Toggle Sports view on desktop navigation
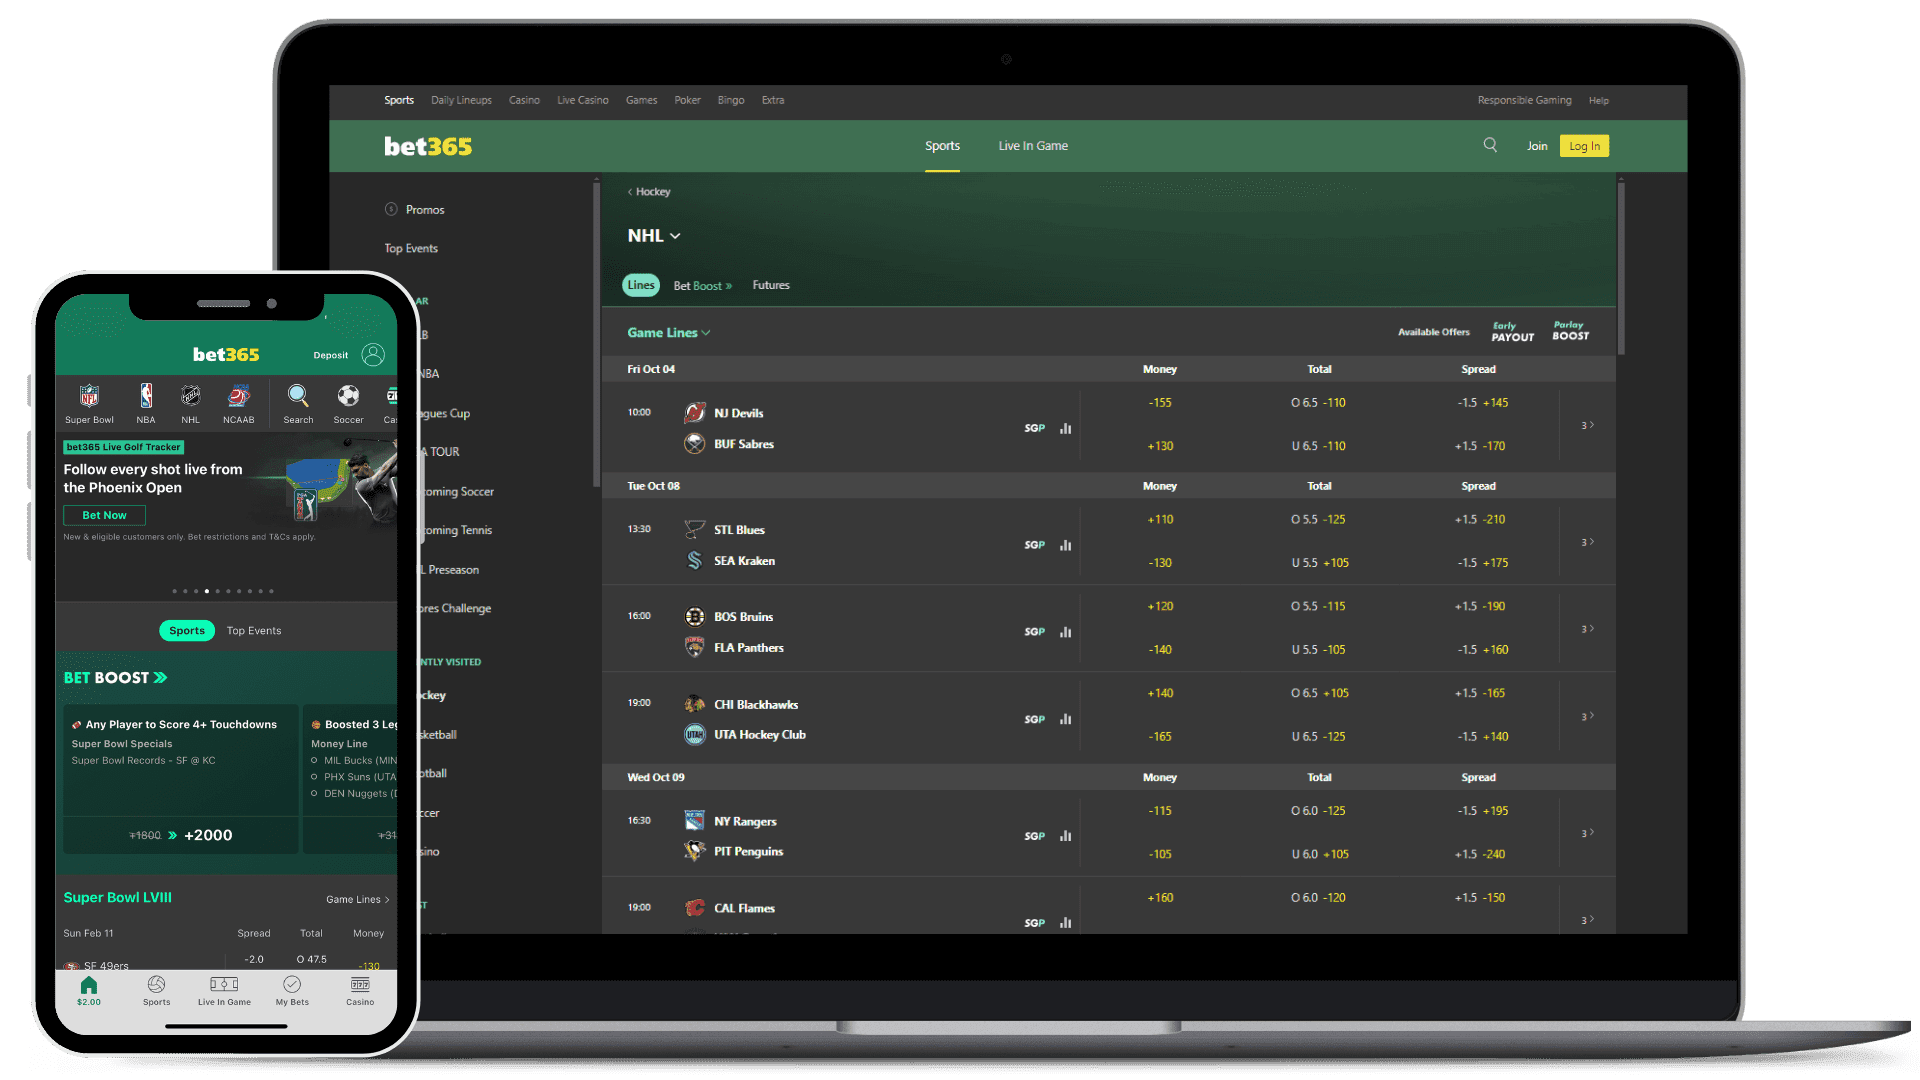Screen dimensions: 1920x1080 [942, 145]
